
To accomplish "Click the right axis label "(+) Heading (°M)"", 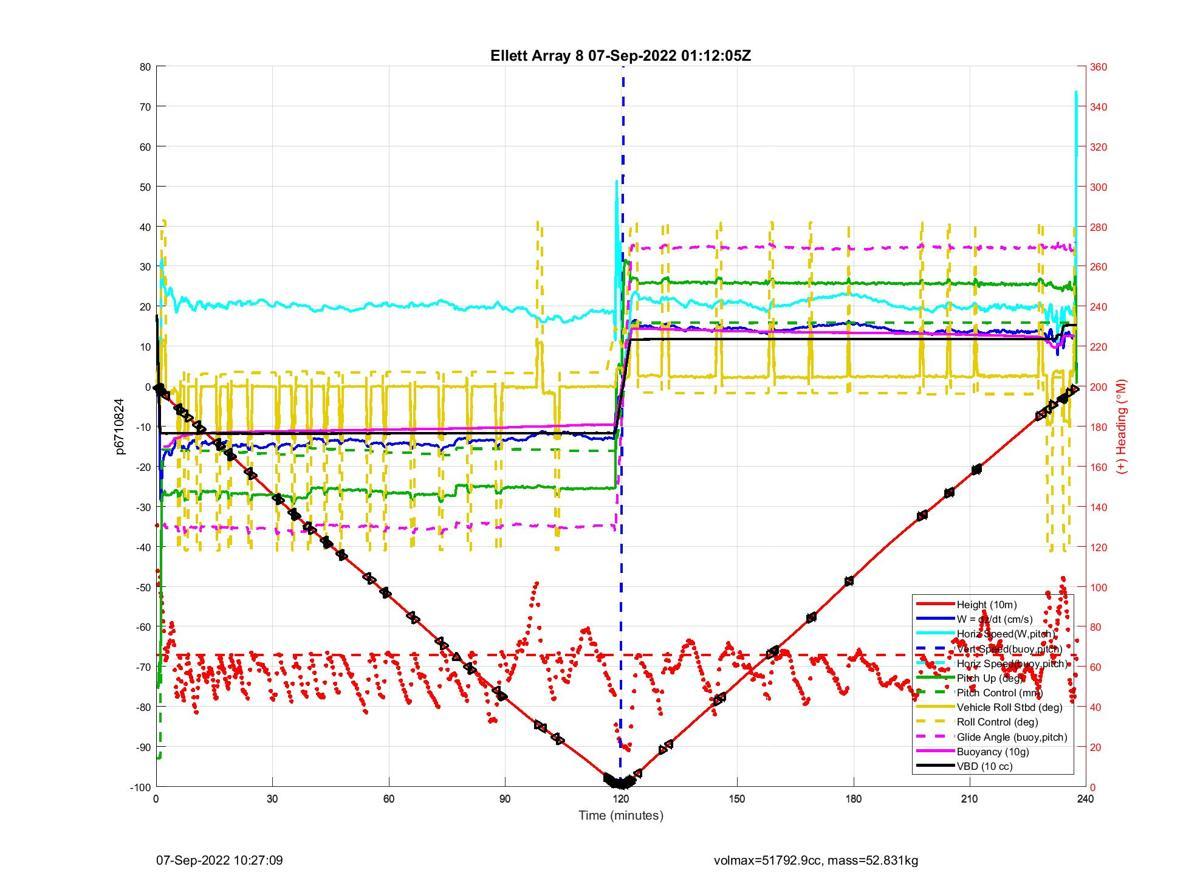I will [1122, 427].
